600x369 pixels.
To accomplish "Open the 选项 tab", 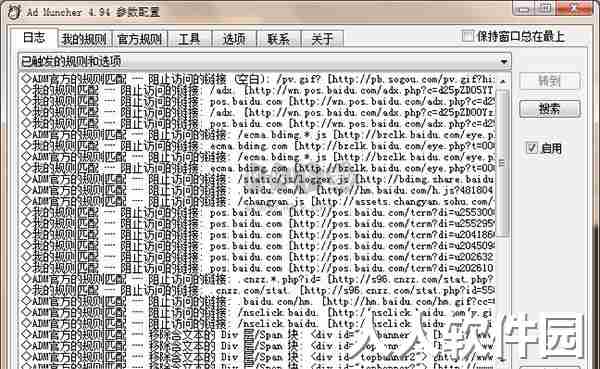I will point(234,39).
